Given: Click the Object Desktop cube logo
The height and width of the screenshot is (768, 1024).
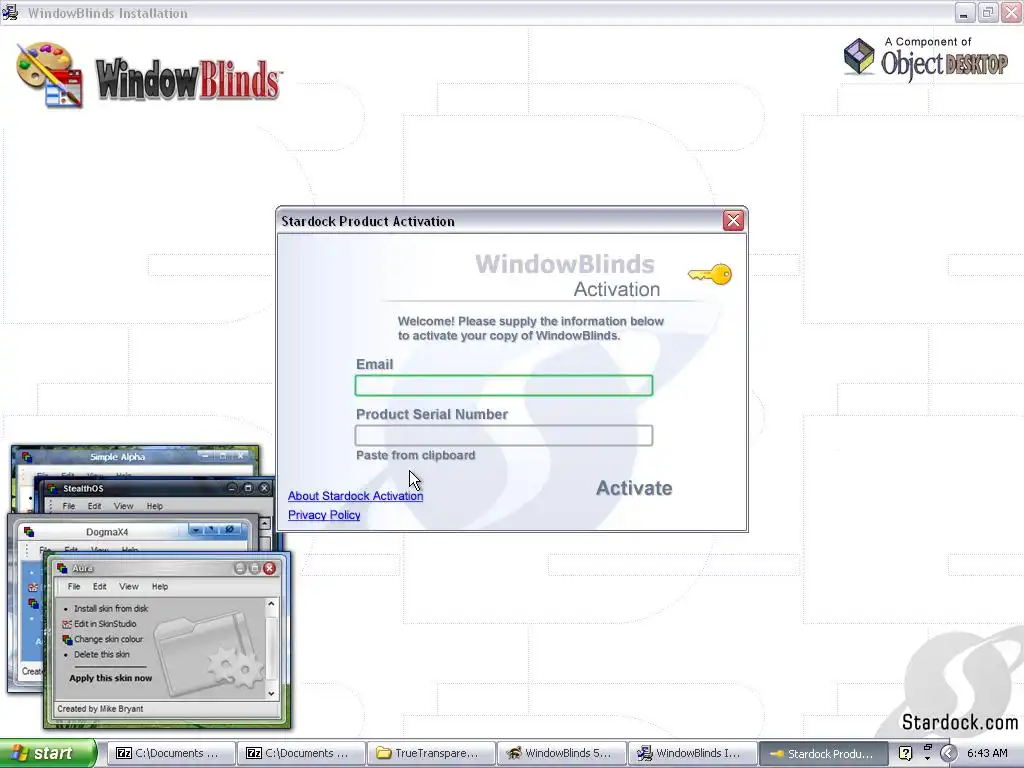Looking at the screenshot, I should point(859,56).
